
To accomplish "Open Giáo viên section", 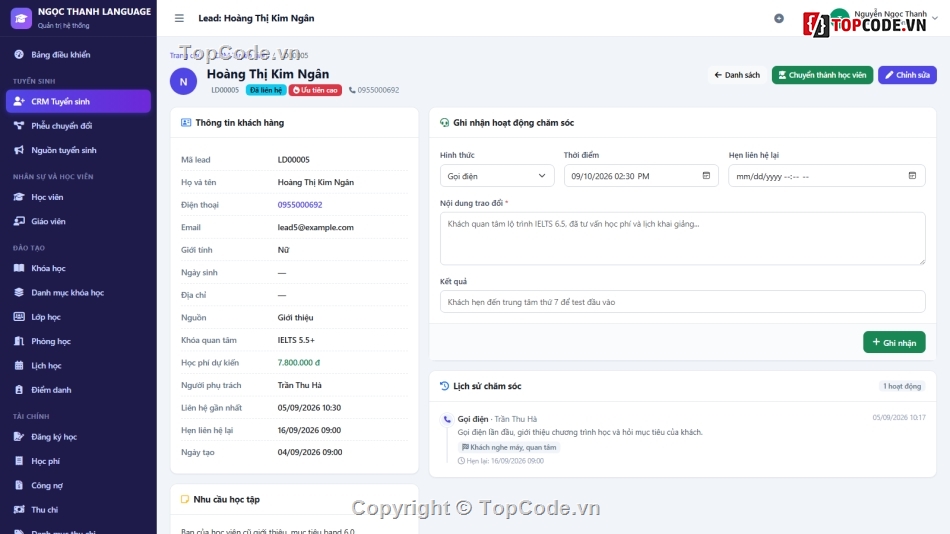I will pyautogui.click(x=78, y=221).
